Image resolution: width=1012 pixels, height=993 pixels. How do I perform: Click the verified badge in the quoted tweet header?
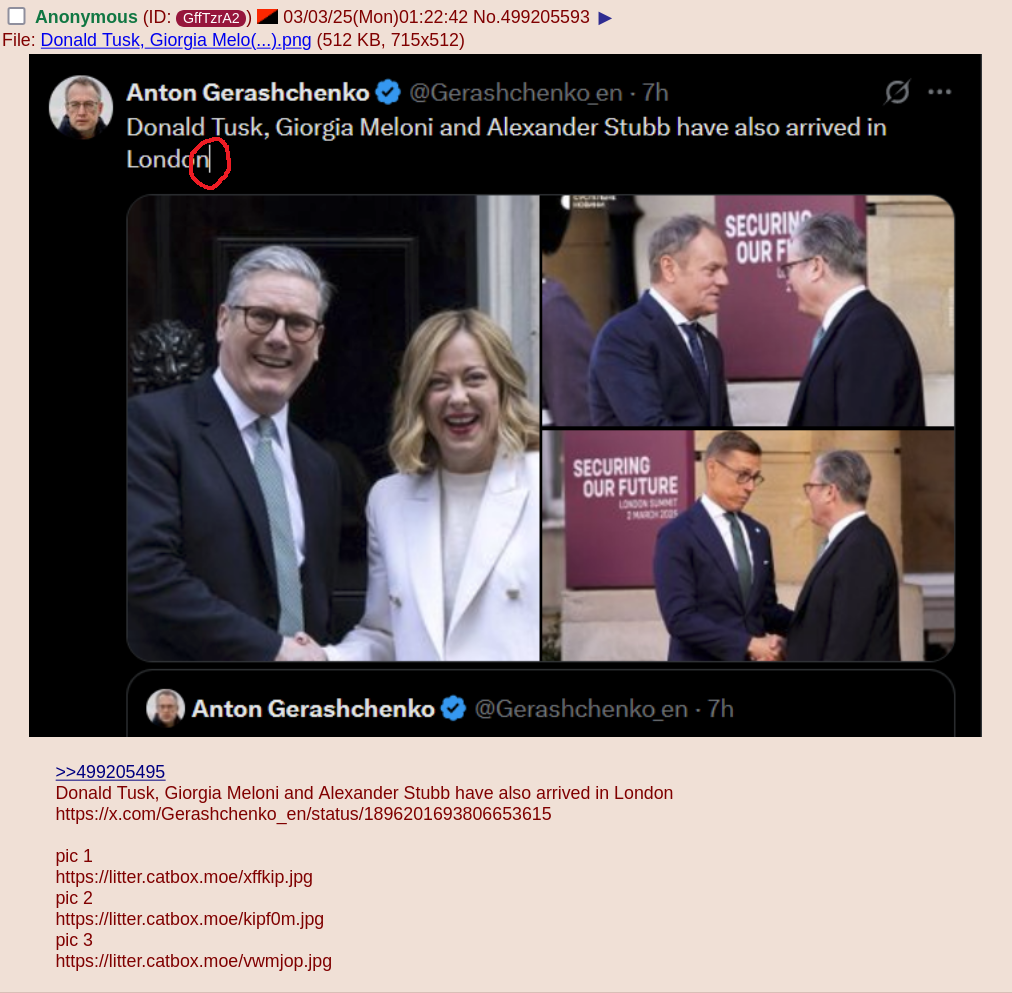(x=453, y=708)
